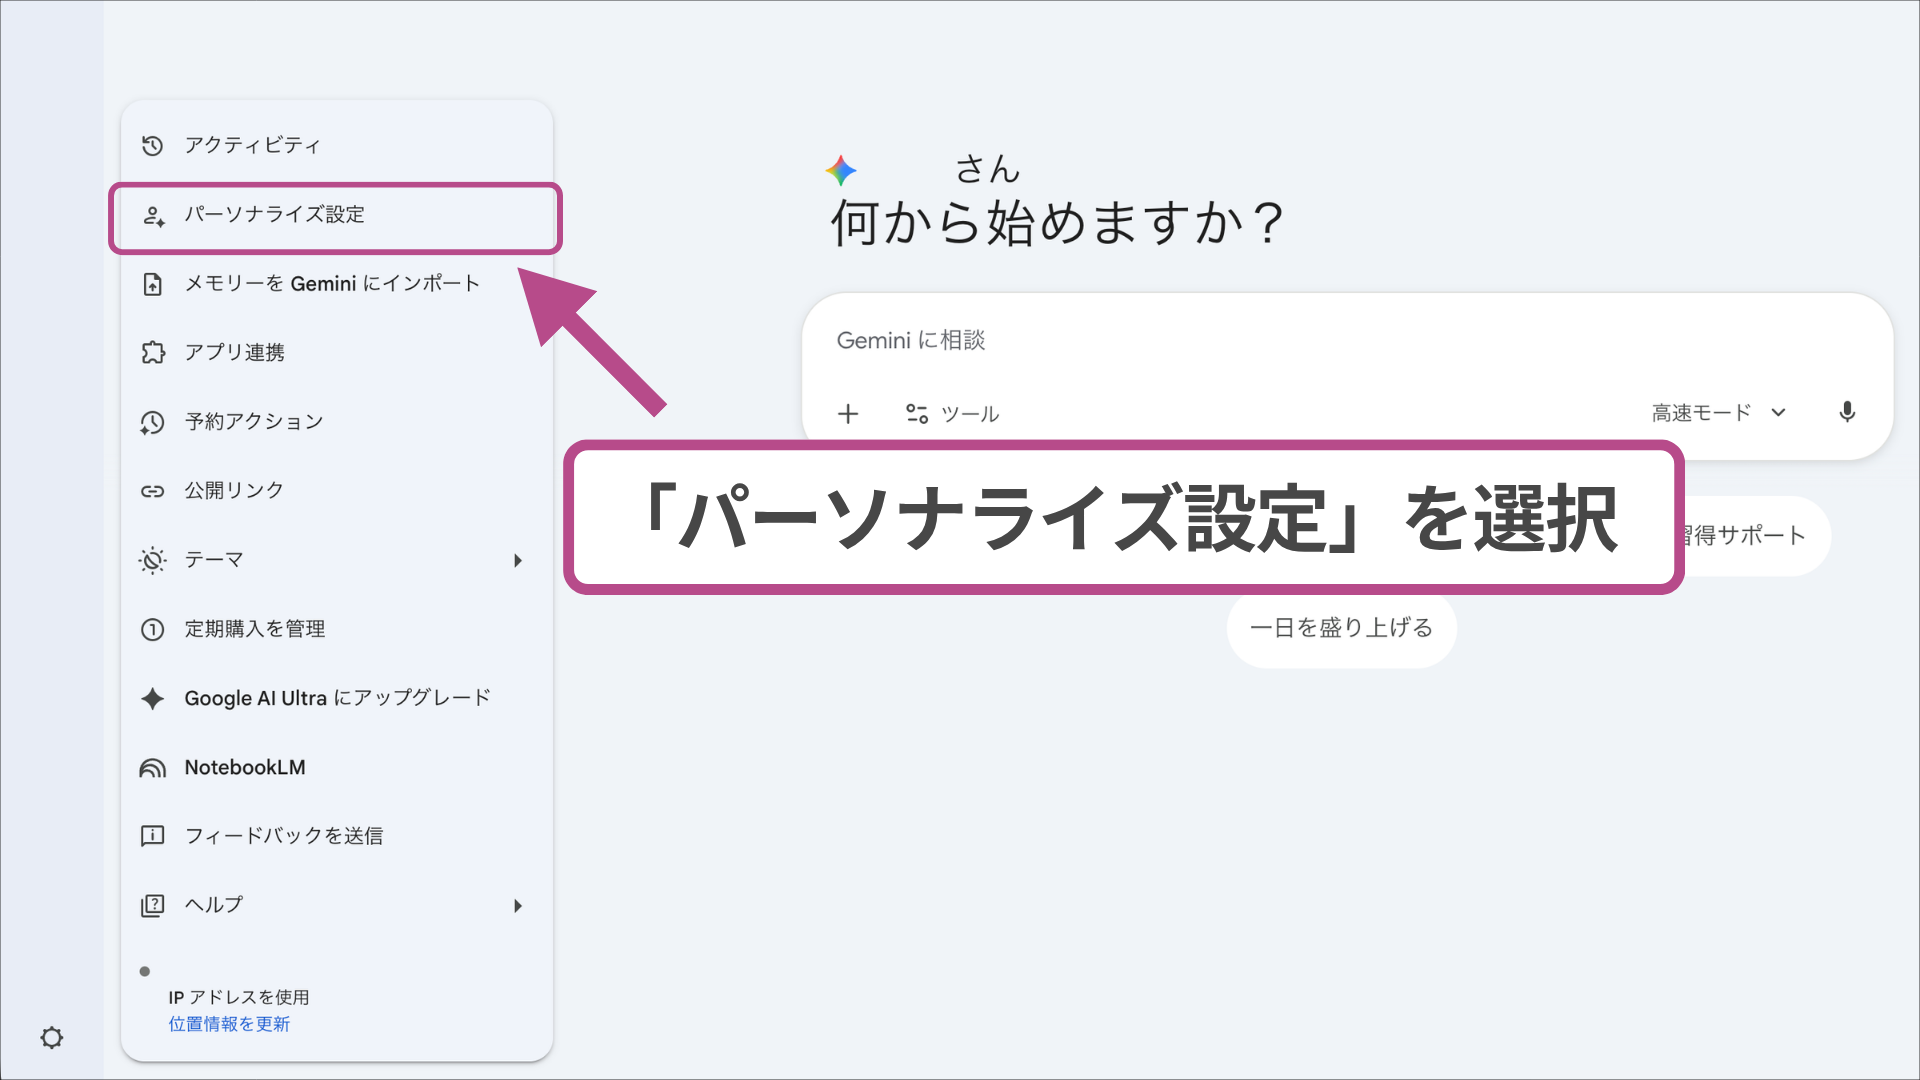This screenshot has width=1920, height=1080.
Task: Click the Google AI Ultra sparkle icon
Action: click(152, 698)
